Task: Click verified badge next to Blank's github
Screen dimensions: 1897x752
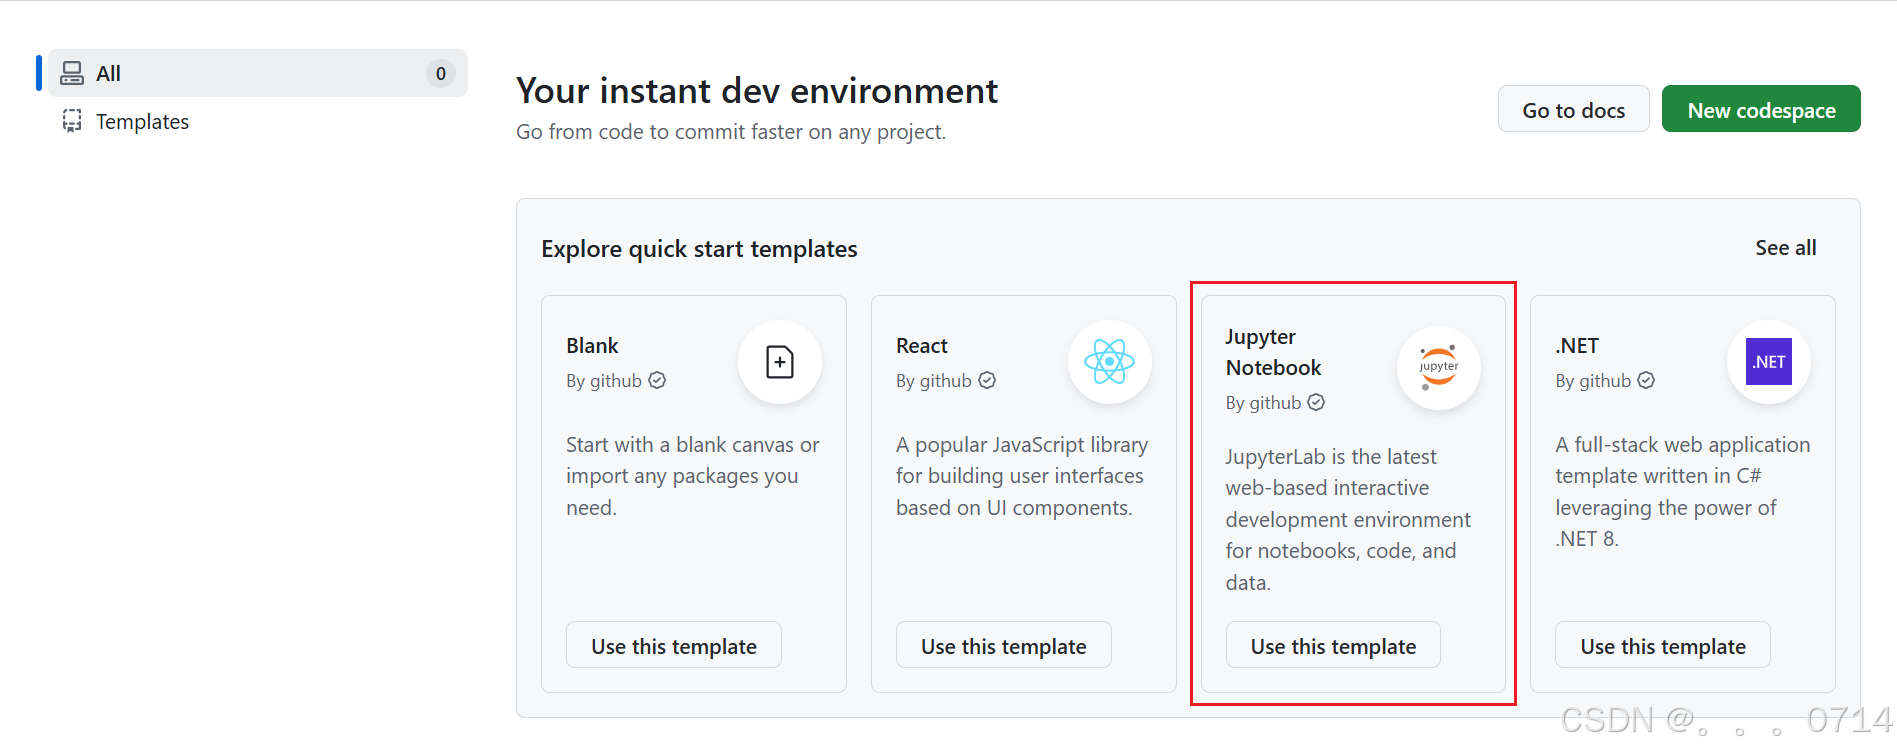Action: 657,380
